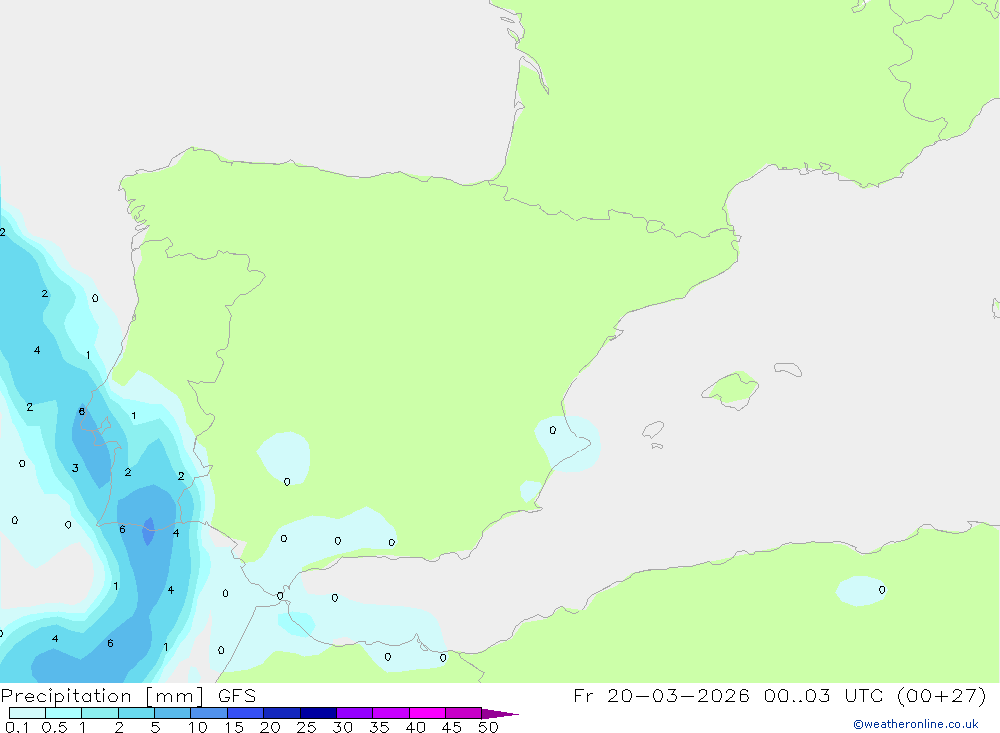Pick the dark blue 20–25 mm legend swatch
Screen dimensions: 1000x733
(x=282, y=713)
